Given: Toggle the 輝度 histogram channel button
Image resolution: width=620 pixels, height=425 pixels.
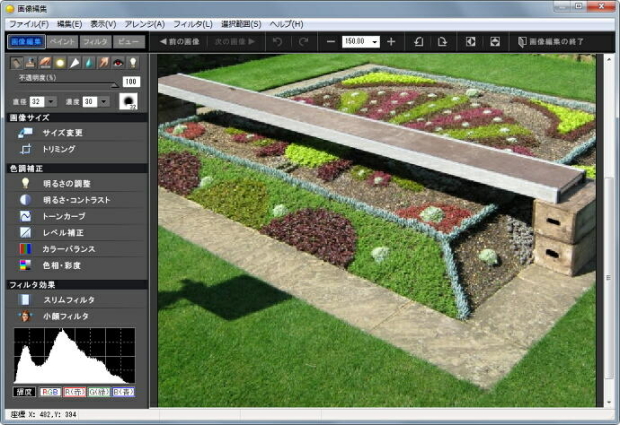Looking at the screenshot, I should click(24, 392).
